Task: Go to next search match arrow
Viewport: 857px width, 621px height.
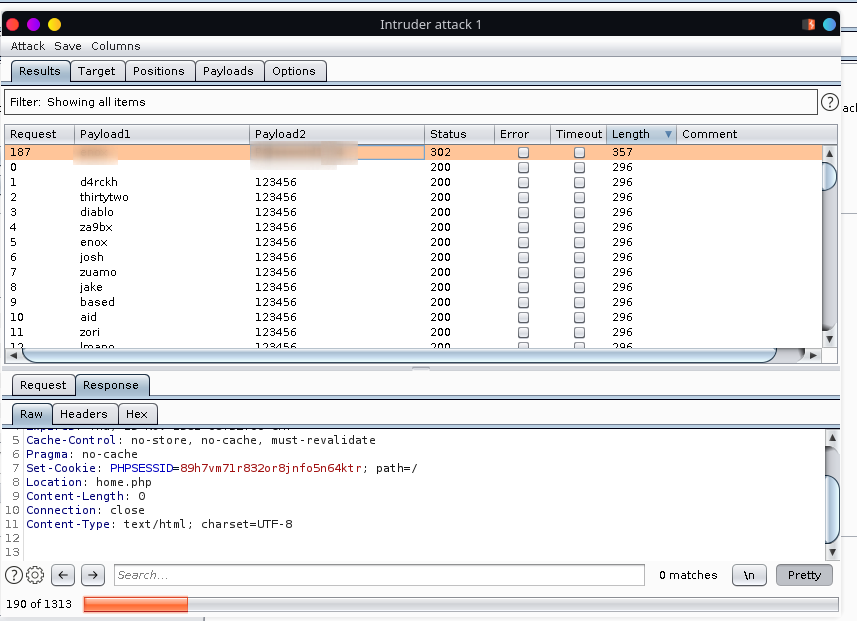Action: 92,575
